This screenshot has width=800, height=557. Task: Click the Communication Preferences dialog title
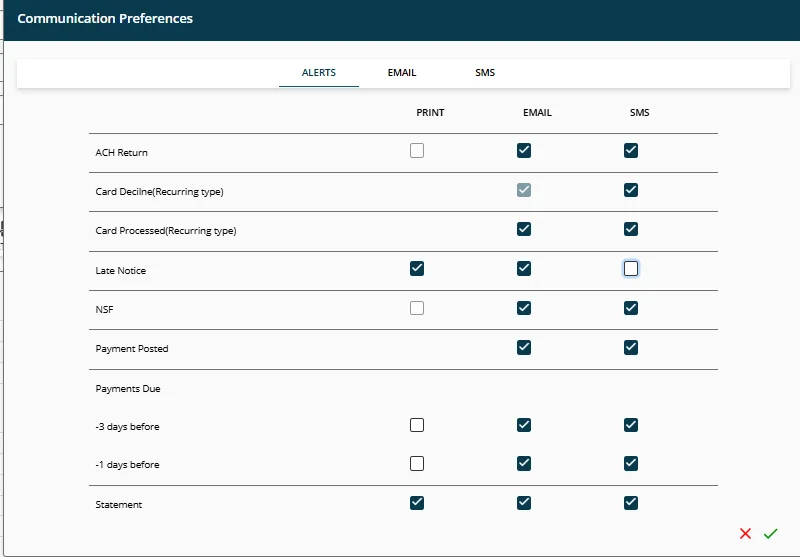click(x=105, y=18)
